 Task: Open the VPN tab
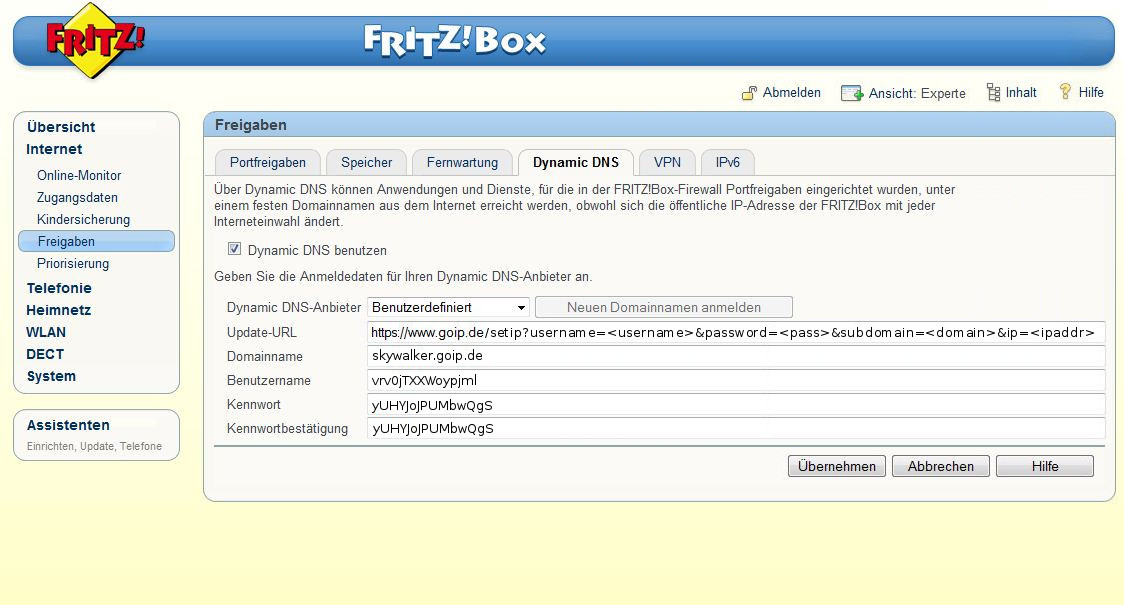(x=667, y=163)
